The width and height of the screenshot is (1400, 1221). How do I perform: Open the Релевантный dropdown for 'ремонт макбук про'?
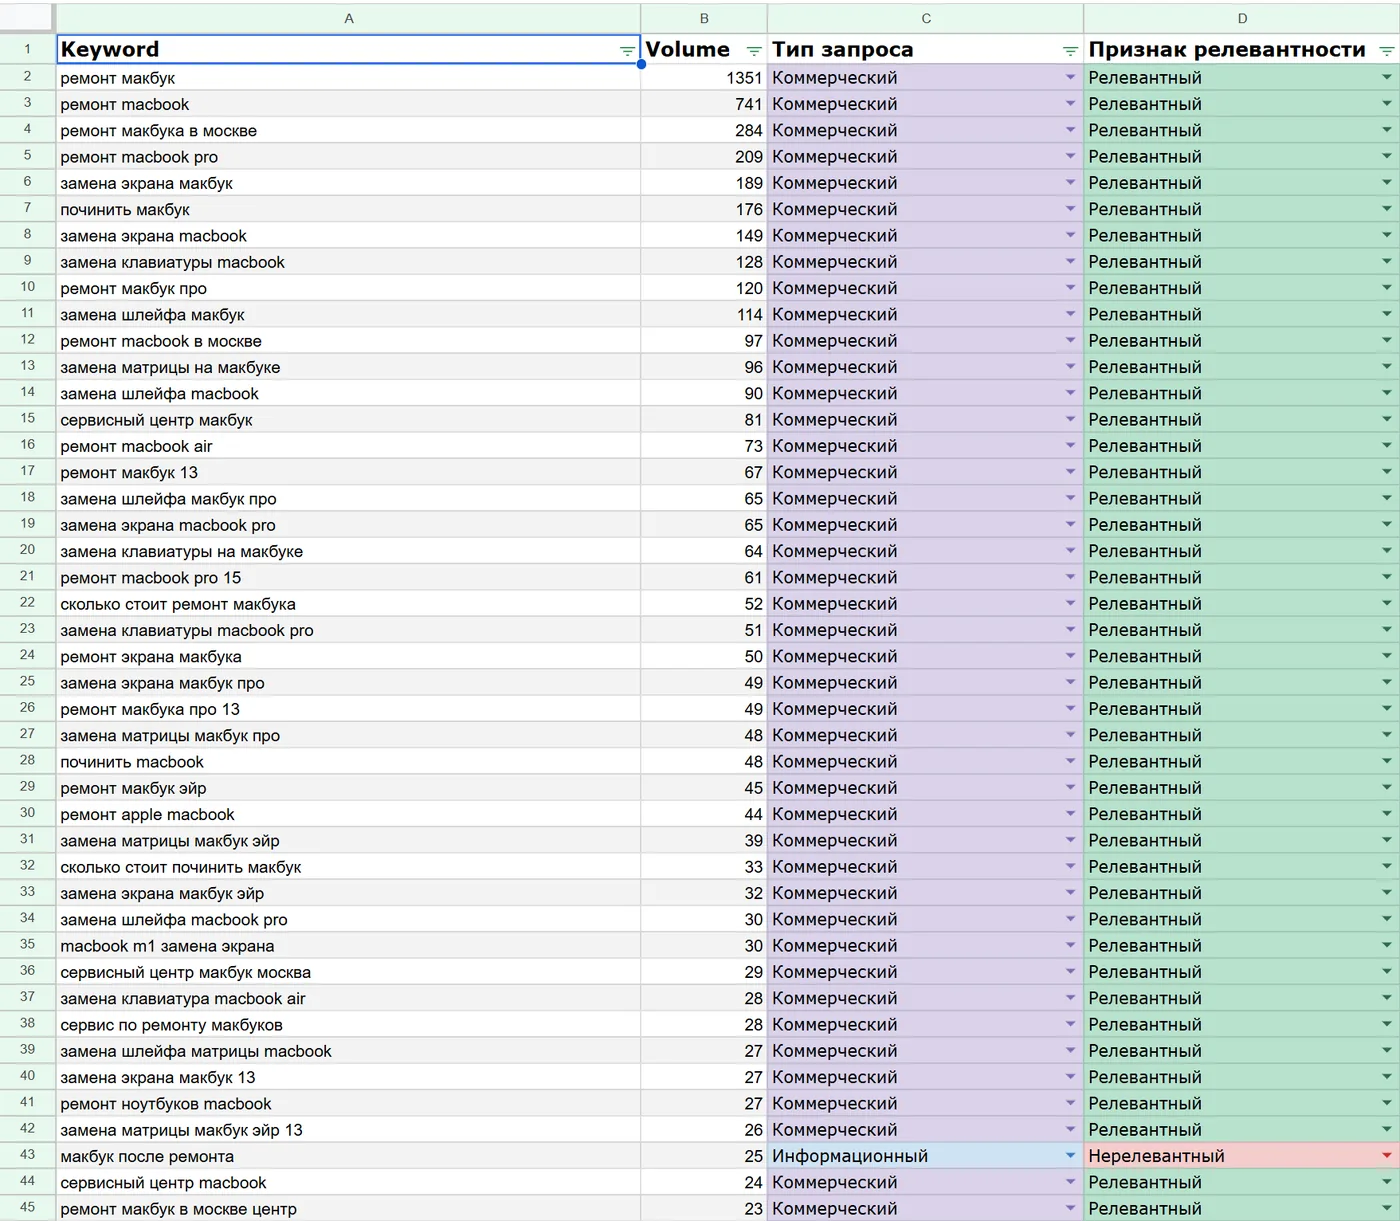click(1387, 288)
